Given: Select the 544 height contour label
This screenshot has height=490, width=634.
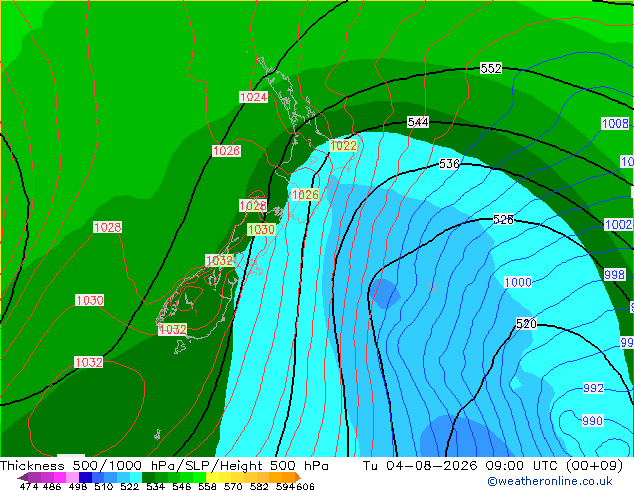Looking at the screenshot, I should (x=418, y=122).
